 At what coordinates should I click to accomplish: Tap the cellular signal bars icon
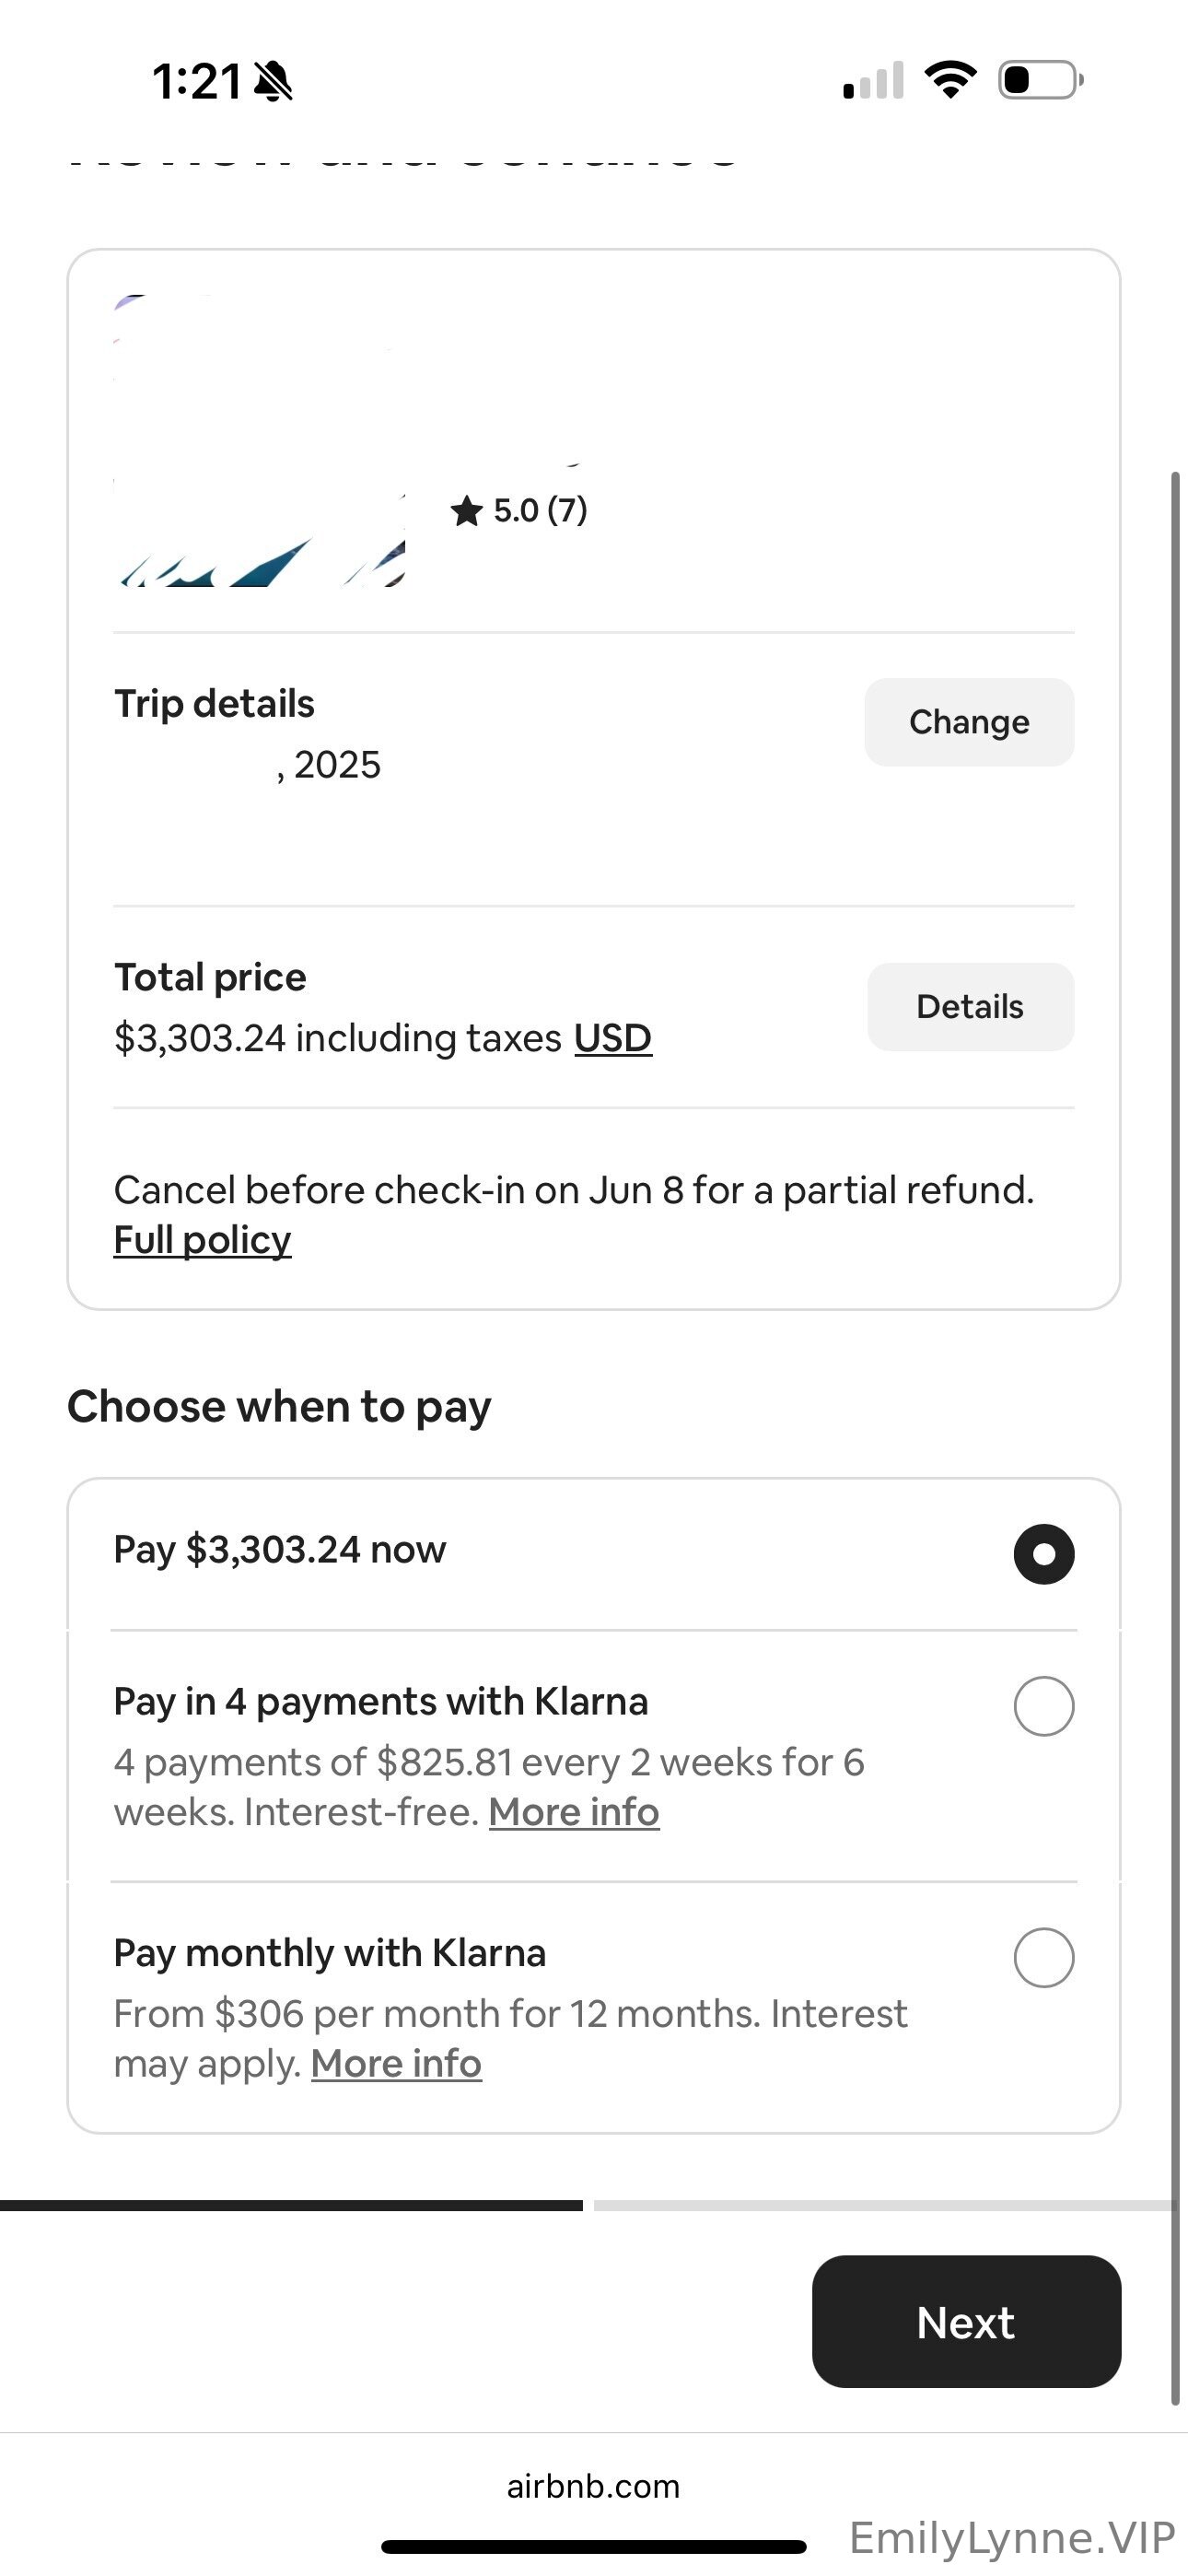873,80
